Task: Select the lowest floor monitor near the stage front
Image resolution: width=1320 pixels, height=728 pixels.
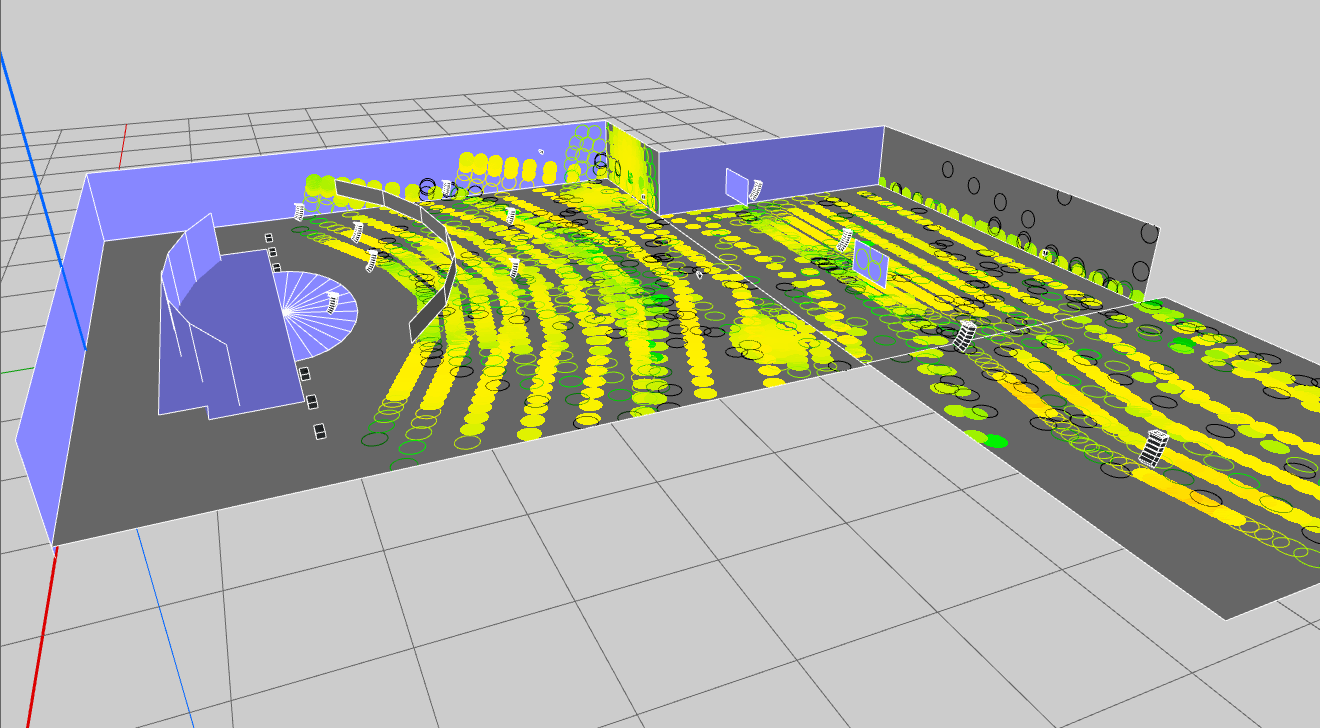Action: pos(320,431)
